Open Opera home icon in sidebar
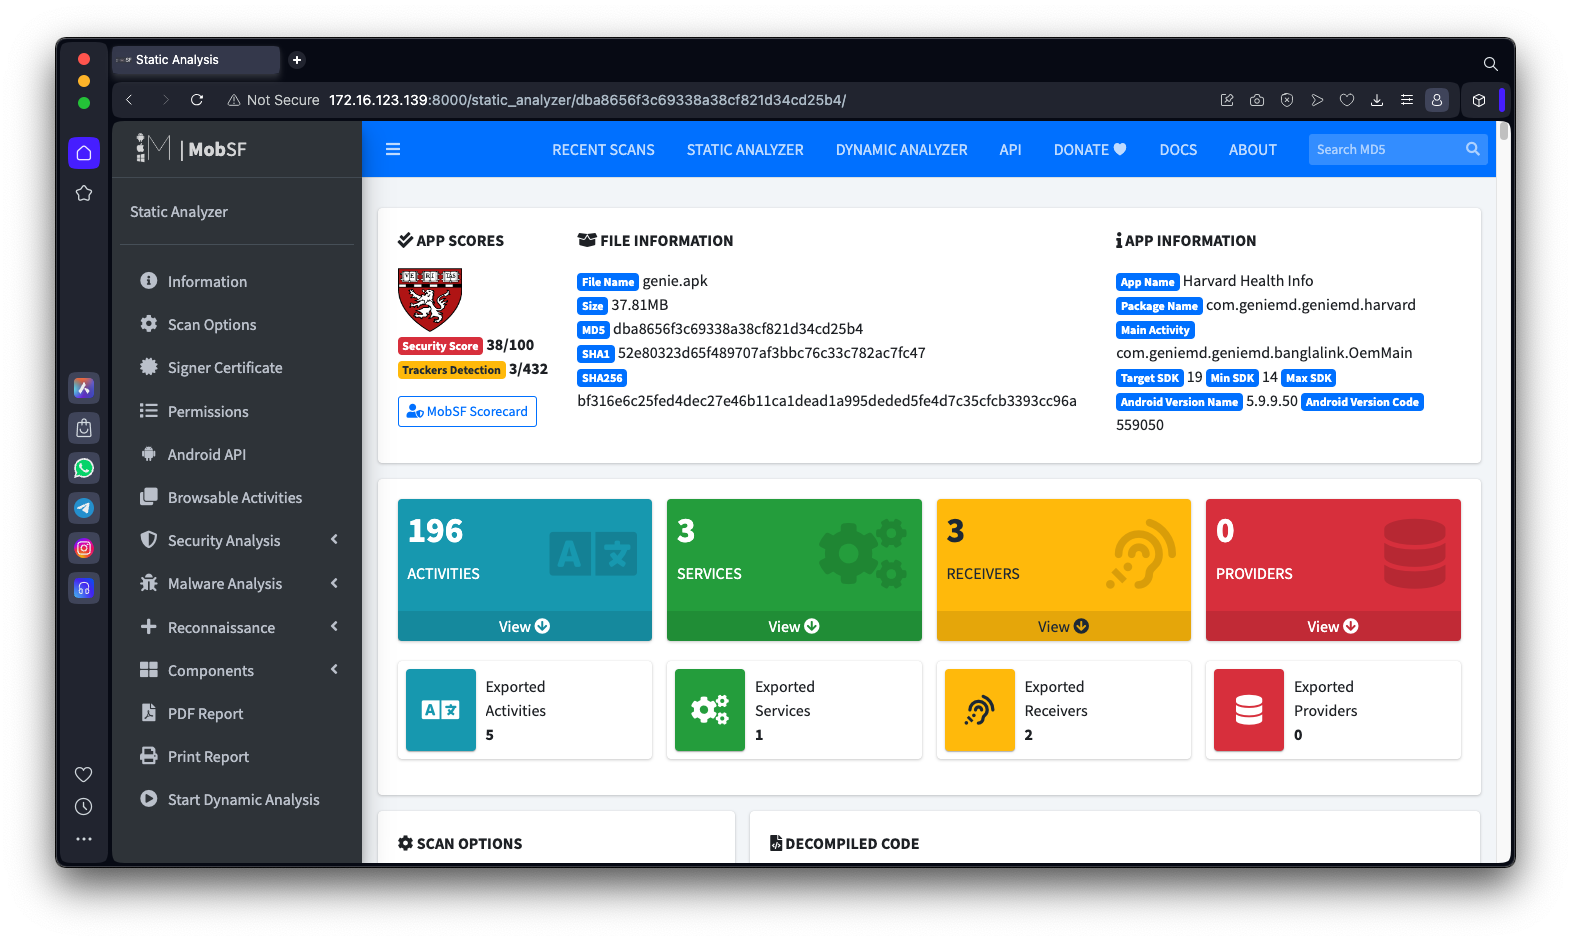1571x941 pixels. (x=84, y=153)
